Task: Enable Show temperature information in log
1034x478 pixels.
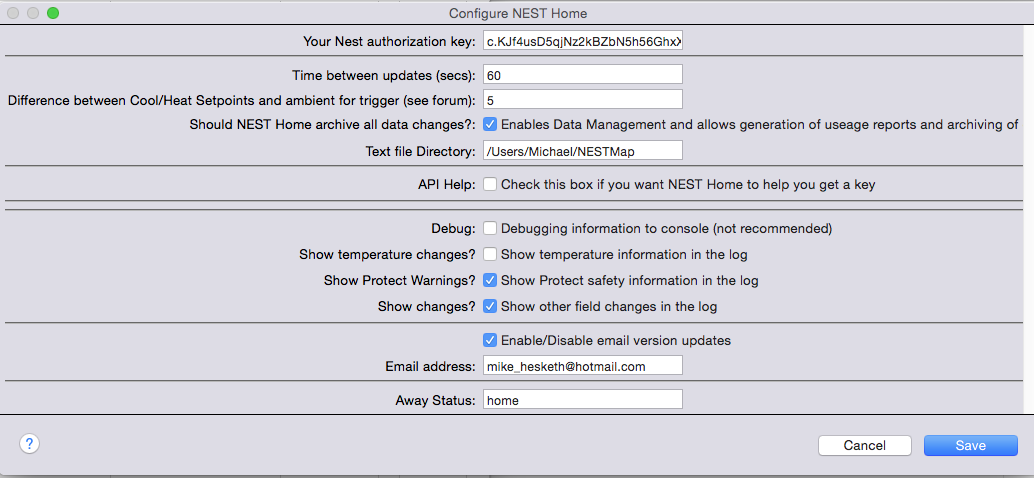Action: (490, 254)
